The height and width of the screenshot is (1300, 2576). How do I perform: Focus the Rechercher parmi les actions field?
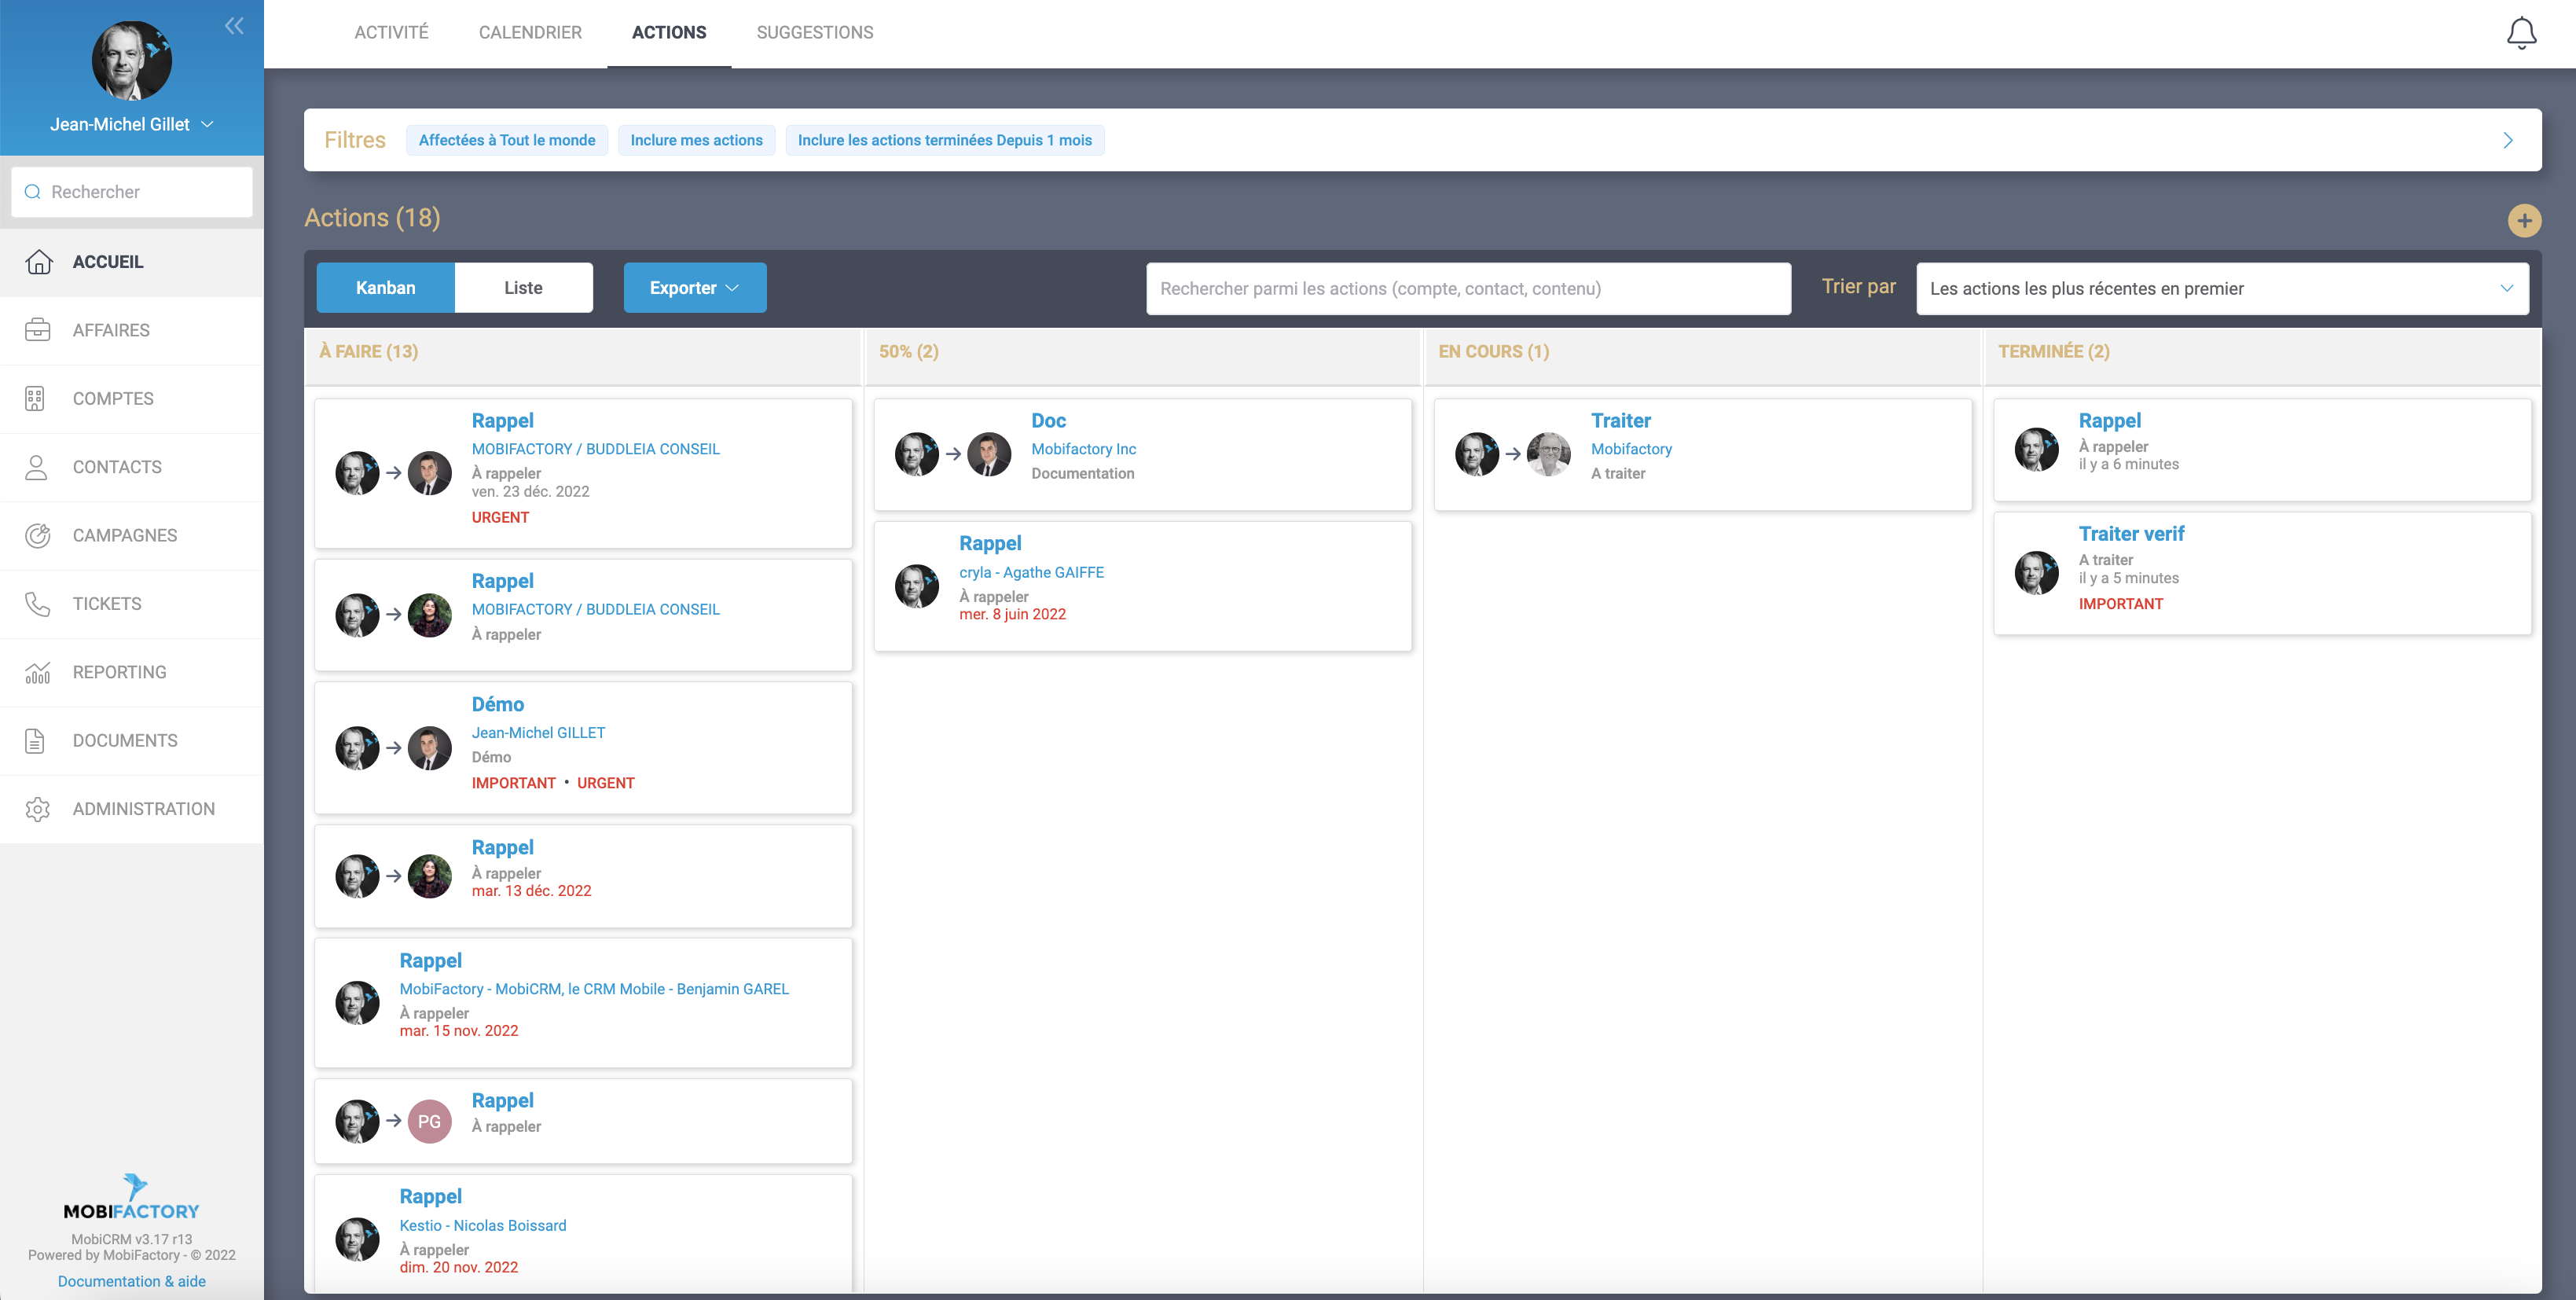[1467, 288]
